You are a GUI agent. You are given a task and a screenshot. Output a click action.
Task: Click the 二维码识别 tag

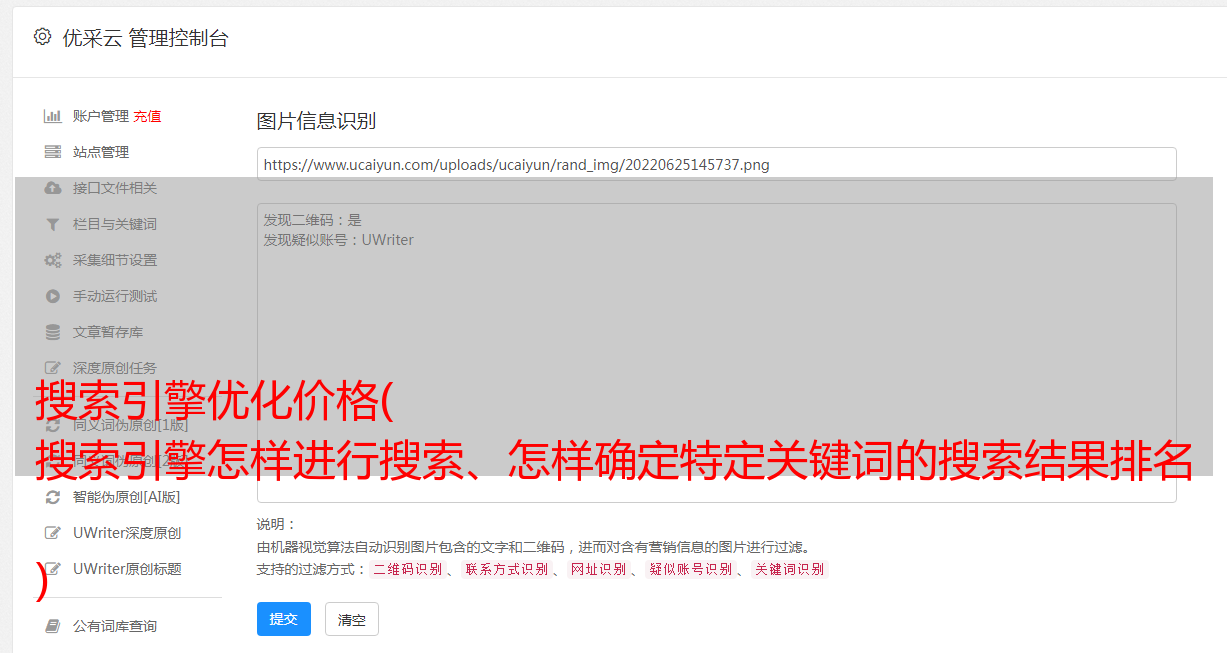point(407,569)
